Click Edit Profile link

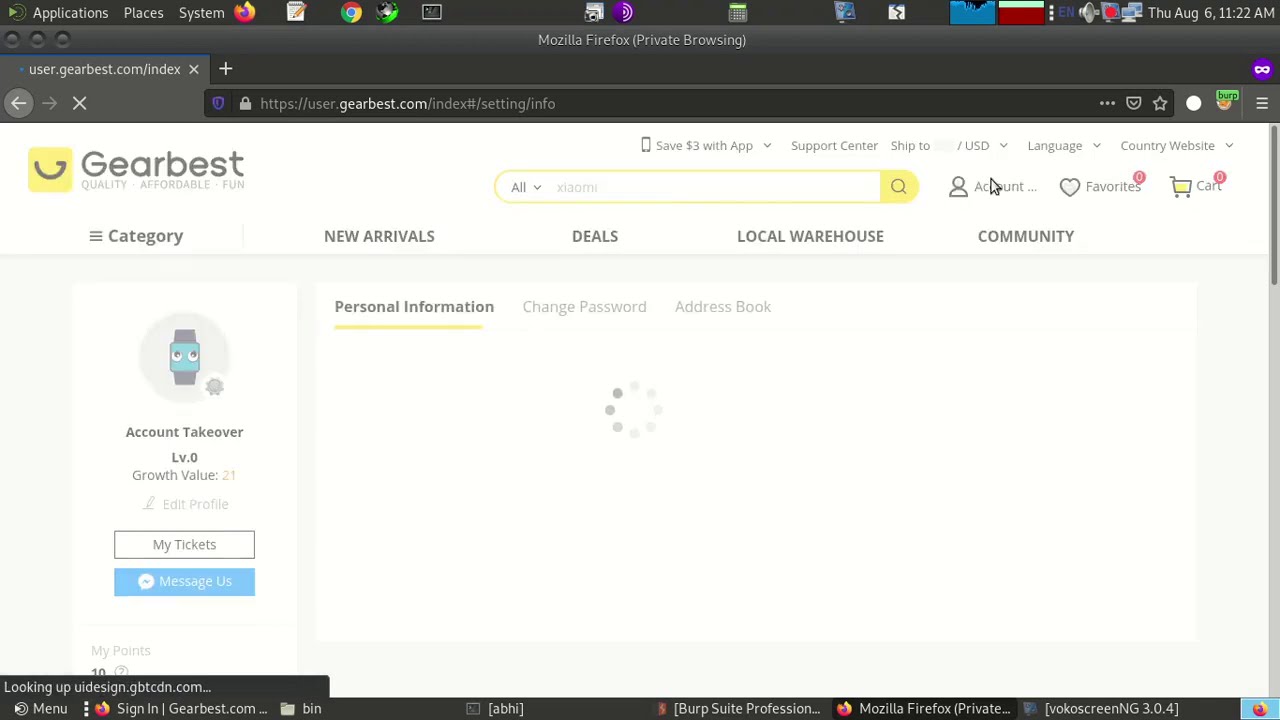point(185,504)
